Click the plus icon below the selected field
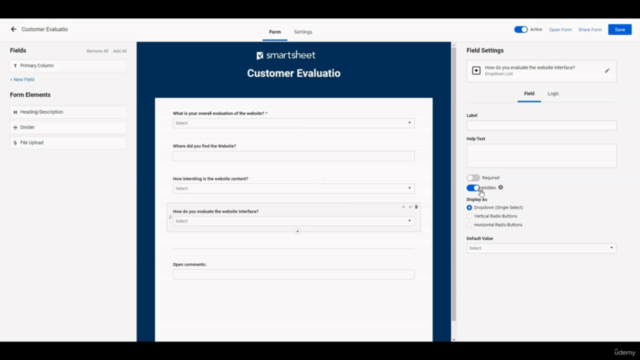640x360 pixels. pos(297,231)
